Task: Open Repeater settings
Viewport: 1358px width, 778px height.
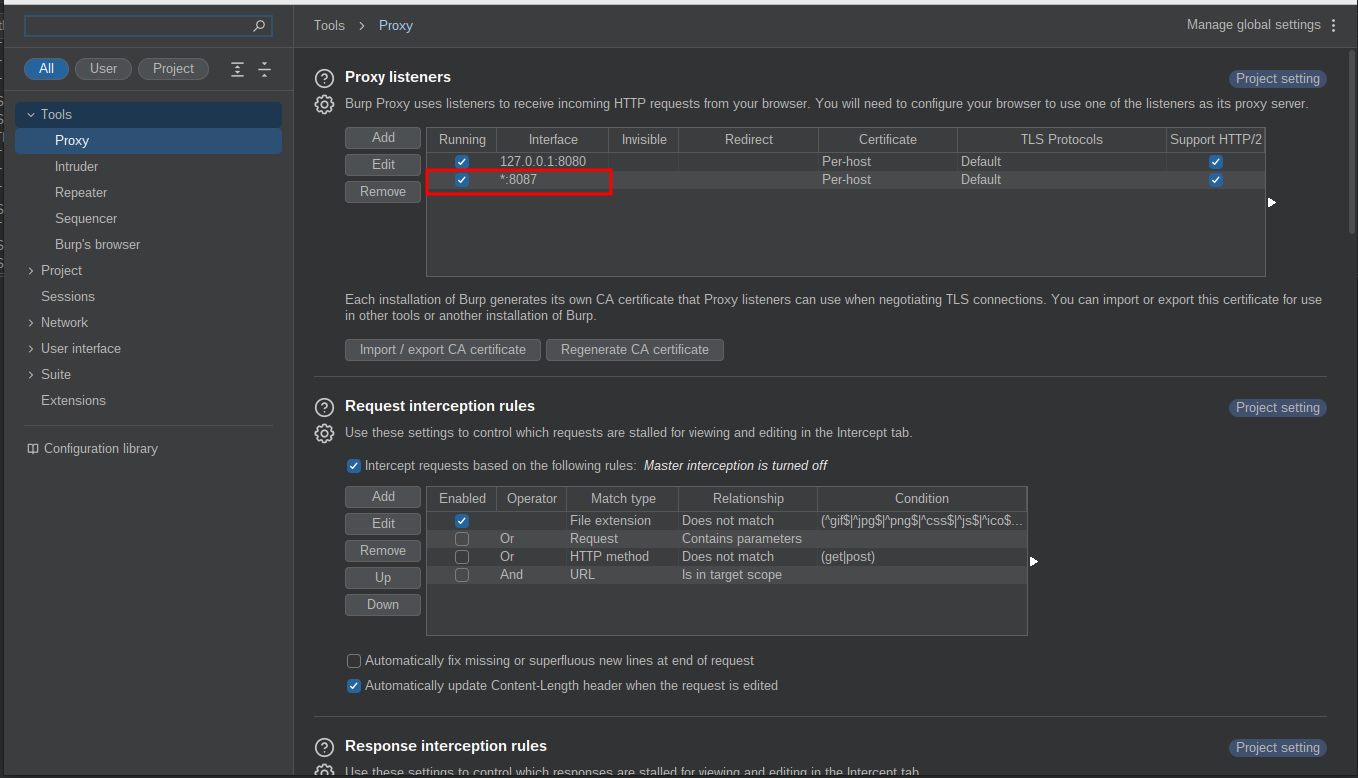Action: pyautogui.click(x=81, y=193)
